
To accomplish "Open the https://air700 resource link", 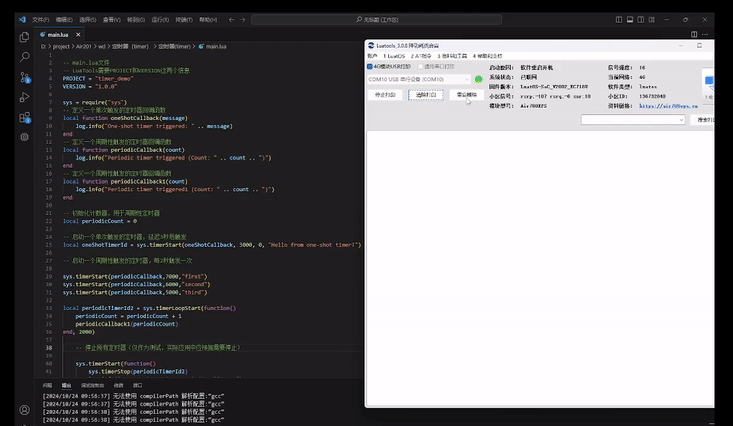I will coord(668,106).
